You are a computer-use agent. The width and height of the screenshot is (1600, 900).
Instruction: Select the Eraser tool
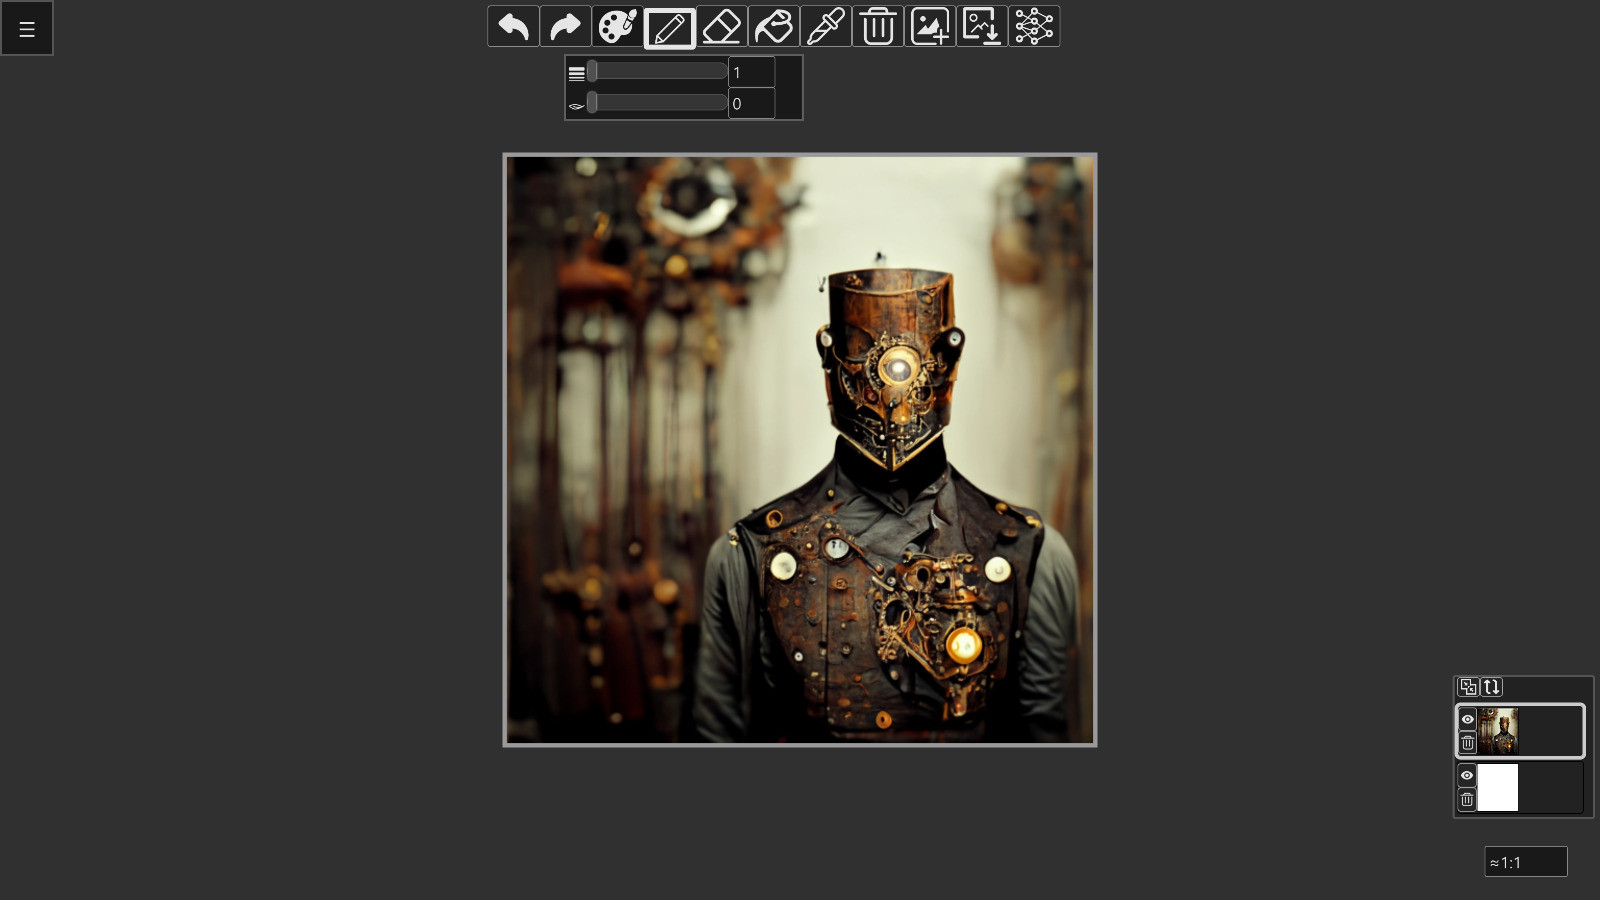click(721, 26)
